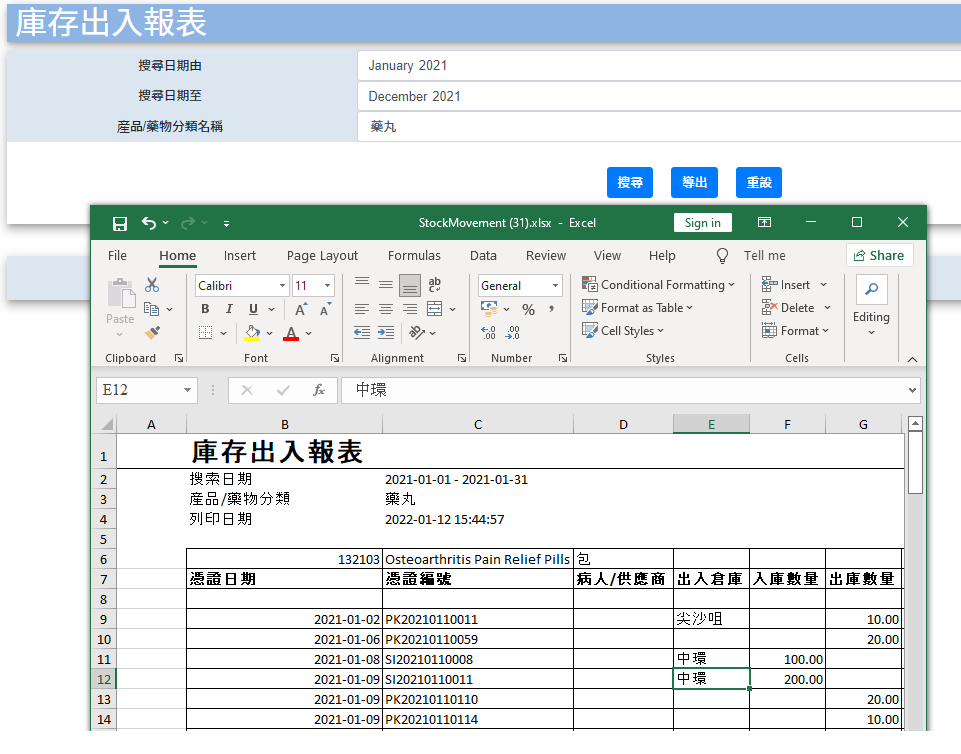Increase decimal places in Number group
961x754 pixels.
[488, 333]
